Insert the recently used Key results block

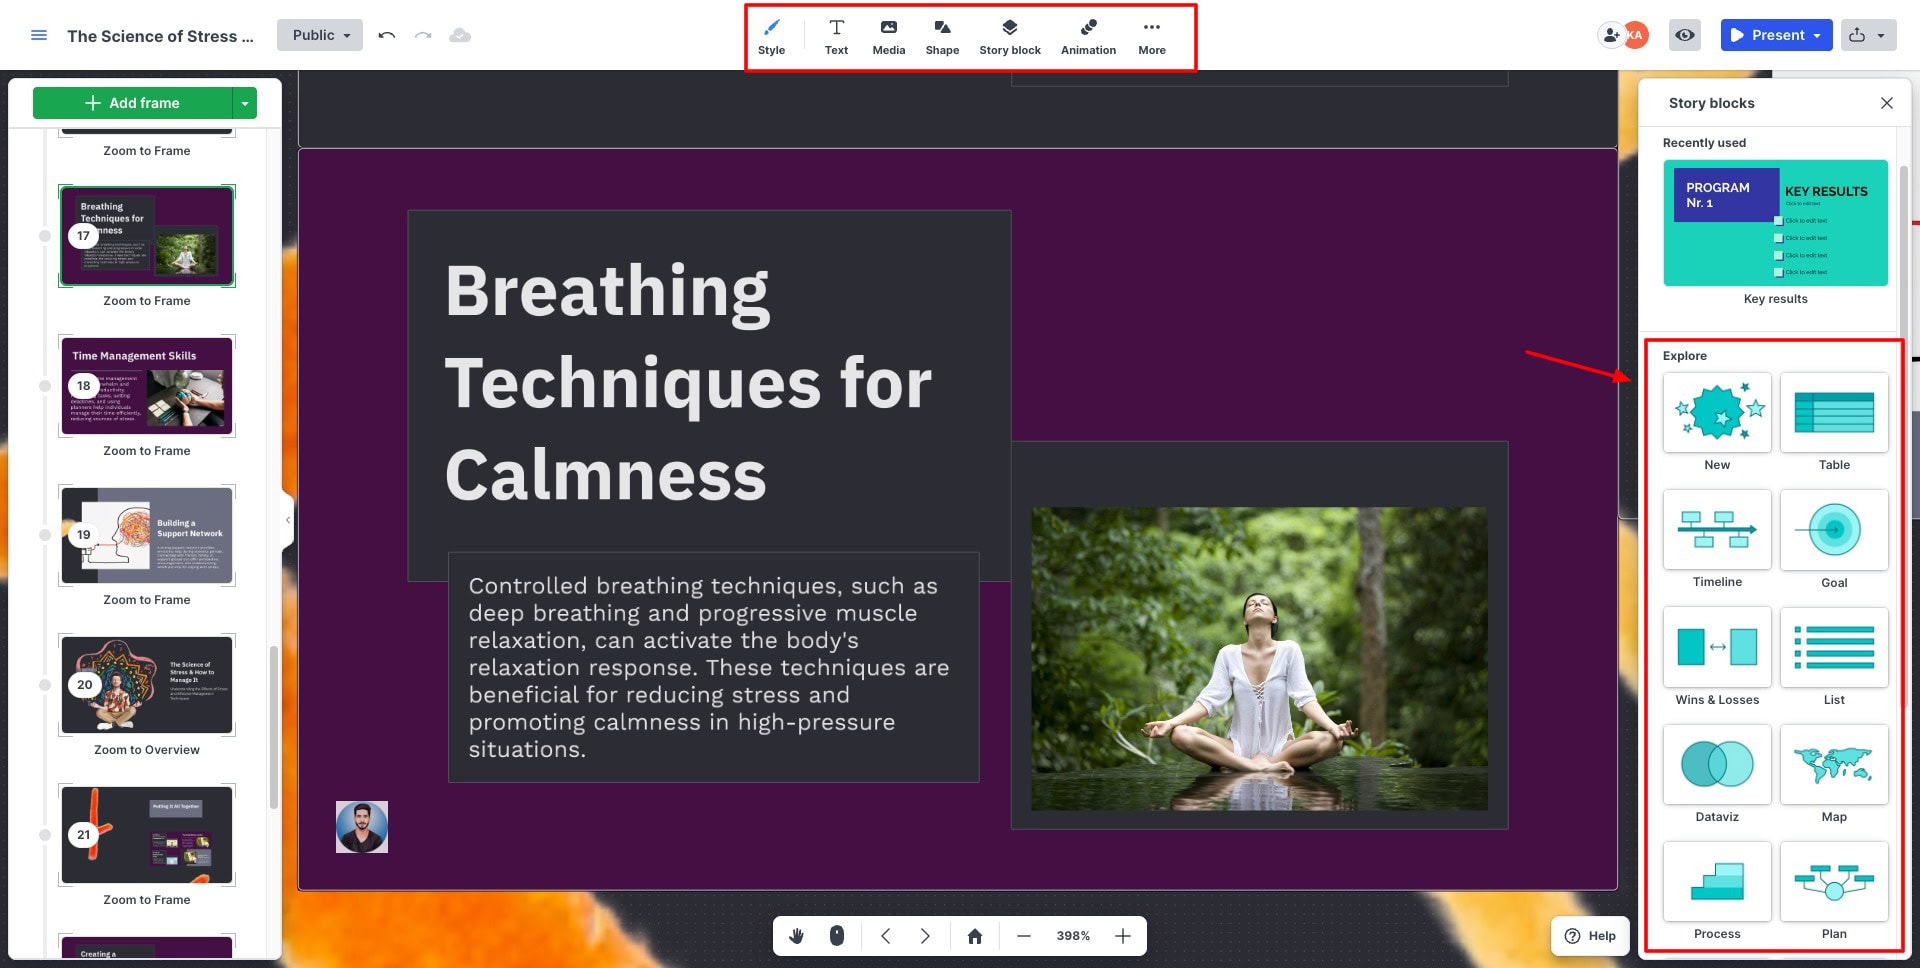[1775, 223]
